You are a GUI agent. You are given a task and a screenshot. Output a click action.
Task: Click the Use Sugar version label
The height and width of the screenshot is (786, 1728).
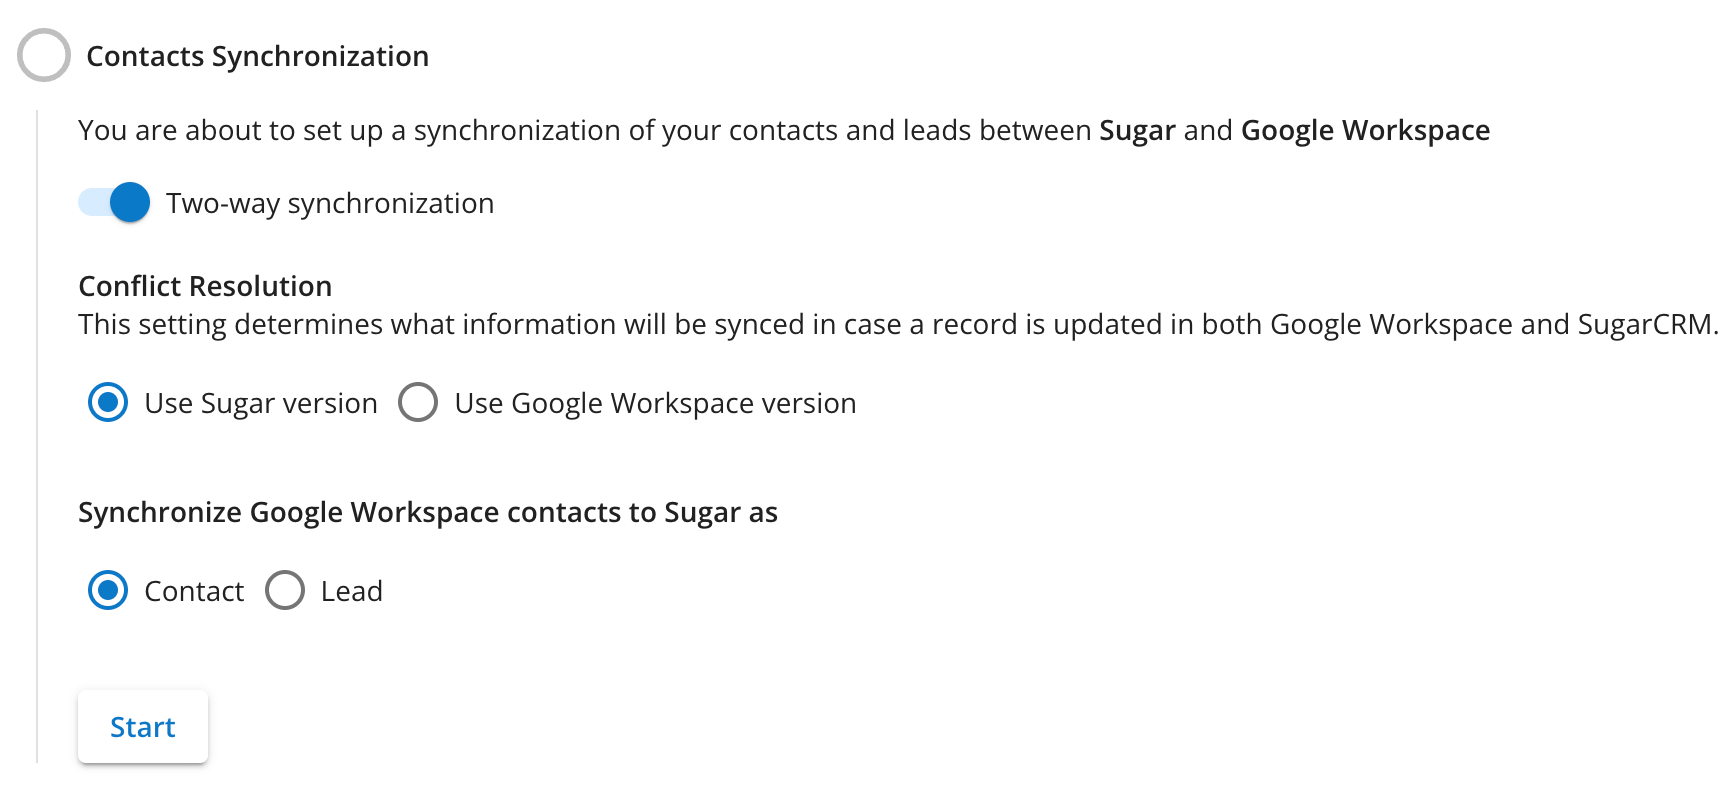(261, 403)
